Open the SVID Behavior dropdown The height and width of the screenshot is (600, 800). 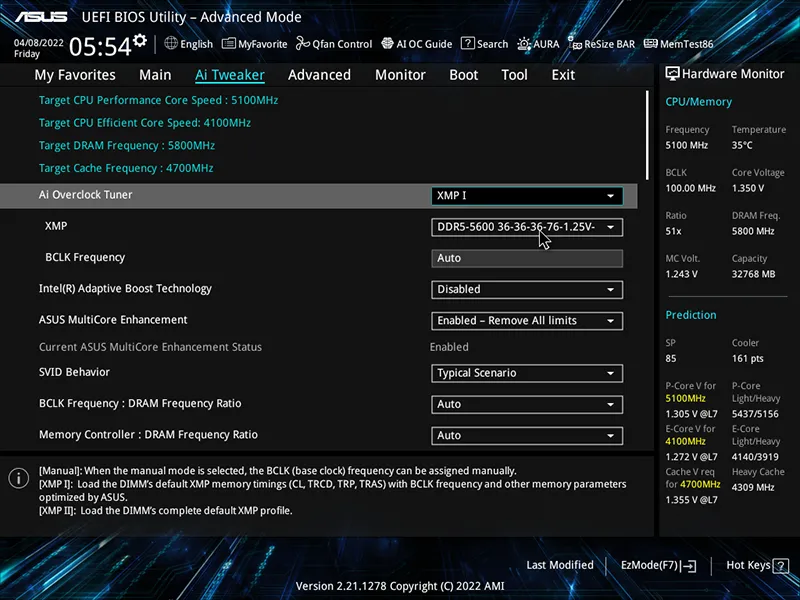(527, 373)
